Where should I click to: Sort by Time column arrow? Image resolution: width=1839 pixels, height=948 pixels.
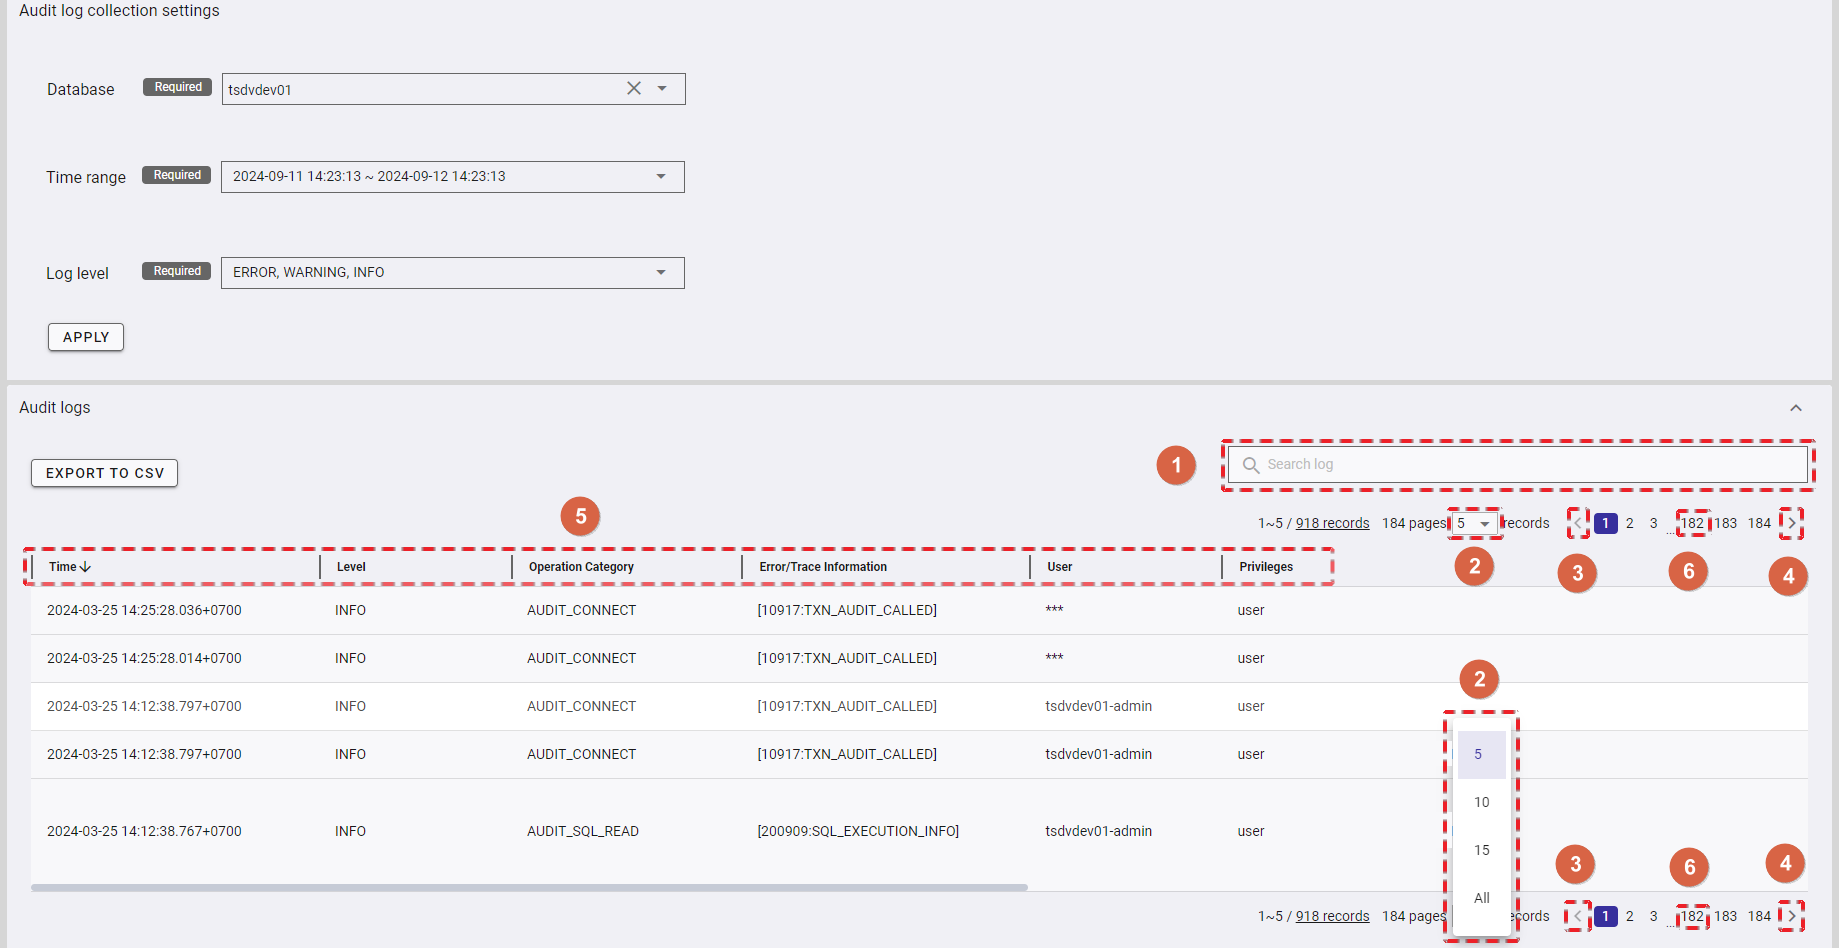85,567
